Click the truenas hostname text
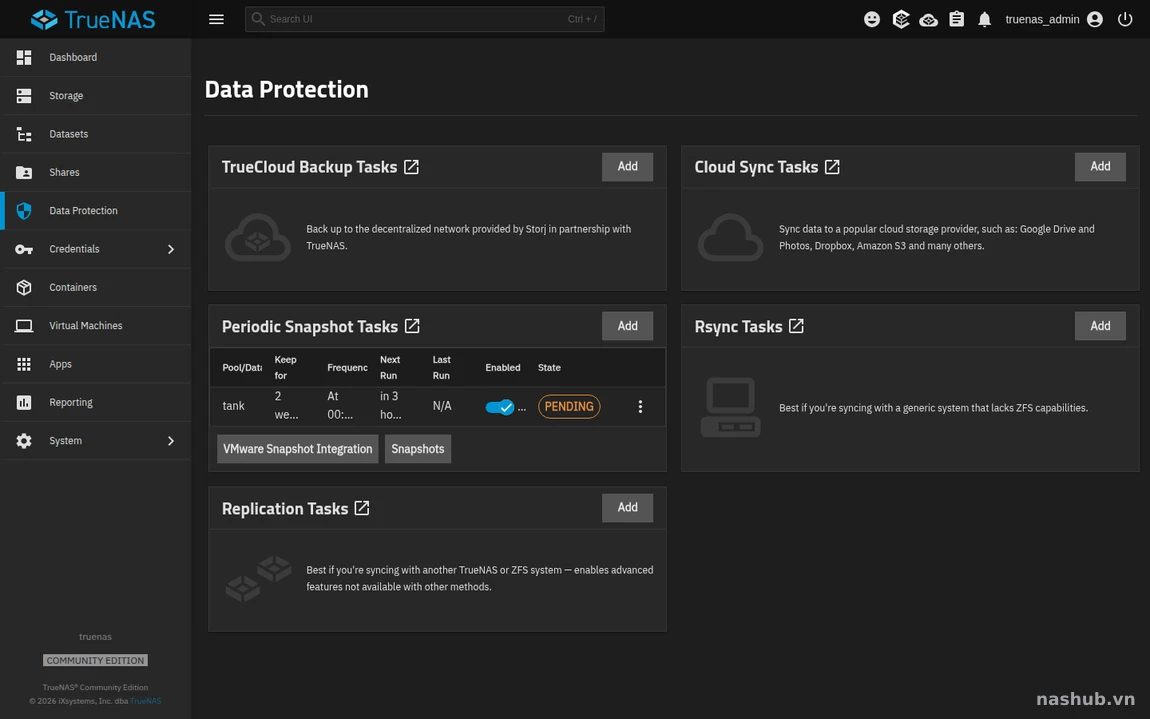1150x719 pixels. [x=95, y=637]
